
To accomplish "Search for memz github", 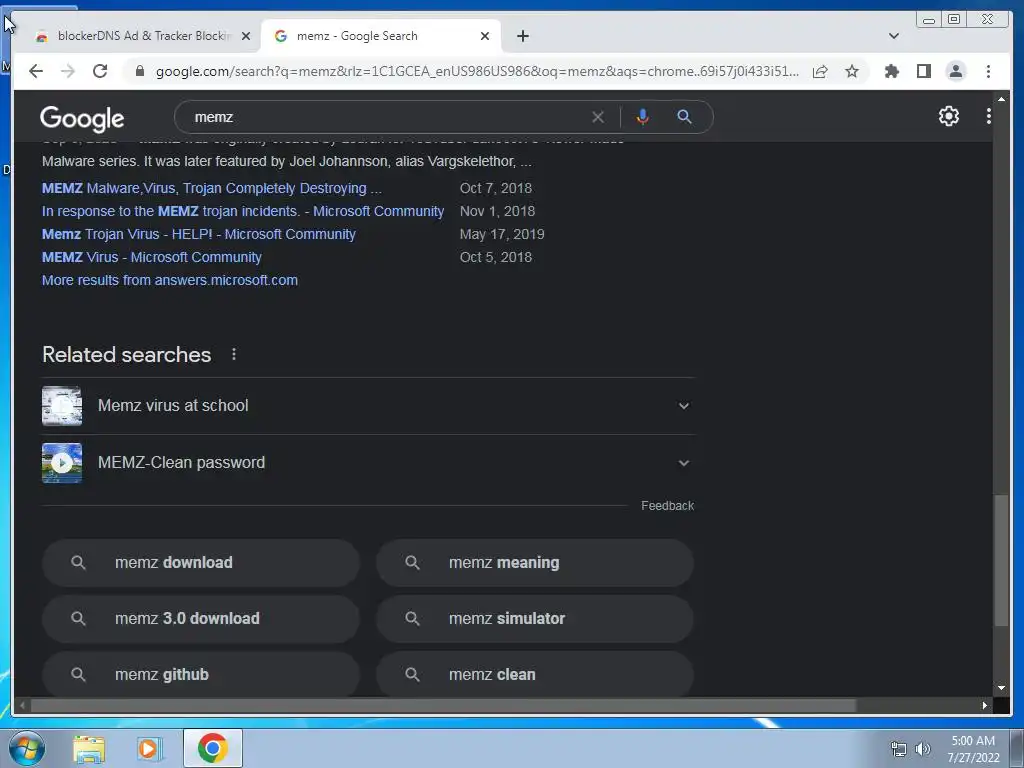I will click(x=200, y=674).
